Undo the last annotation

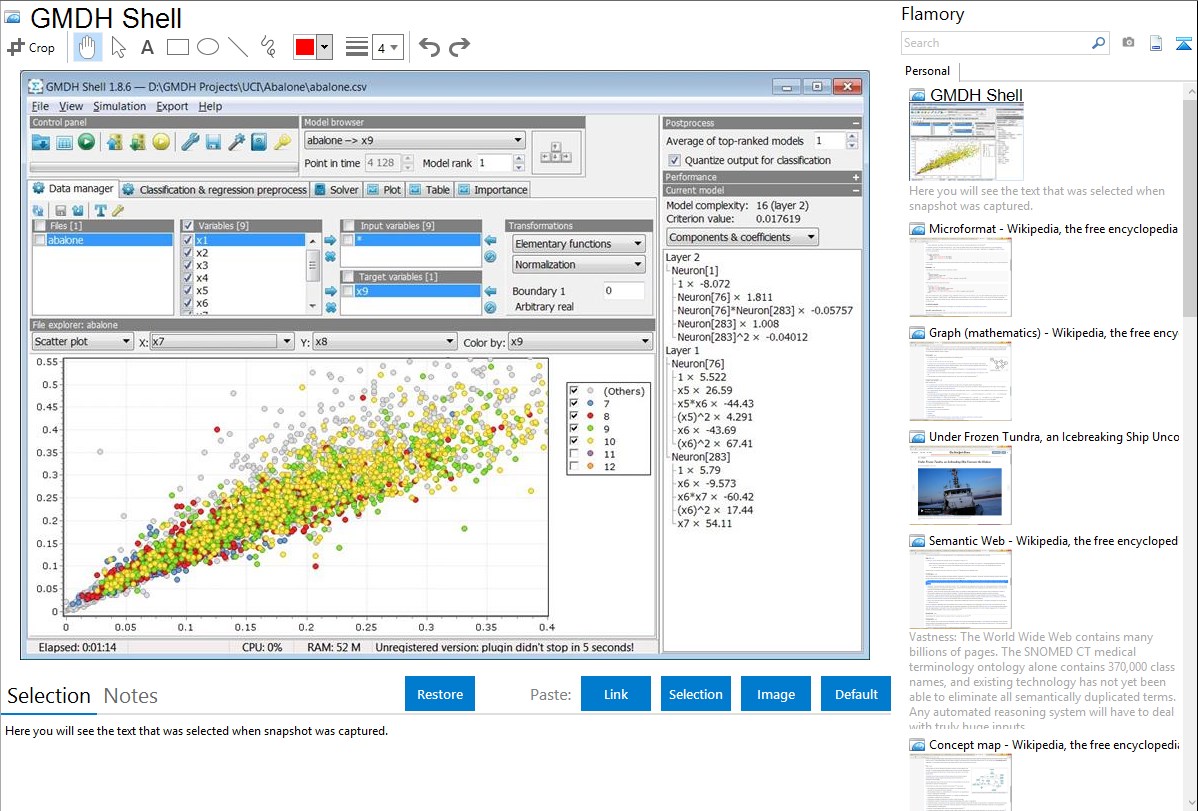coord(429,47)
